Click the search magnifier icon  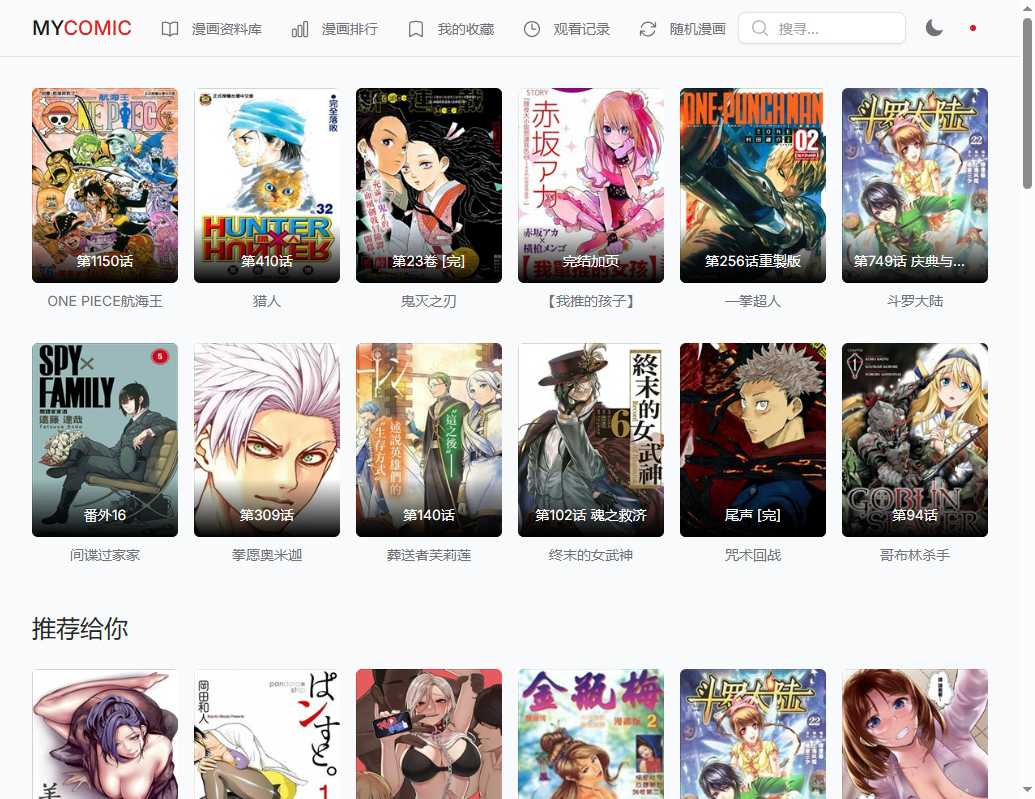coord(759,28)
